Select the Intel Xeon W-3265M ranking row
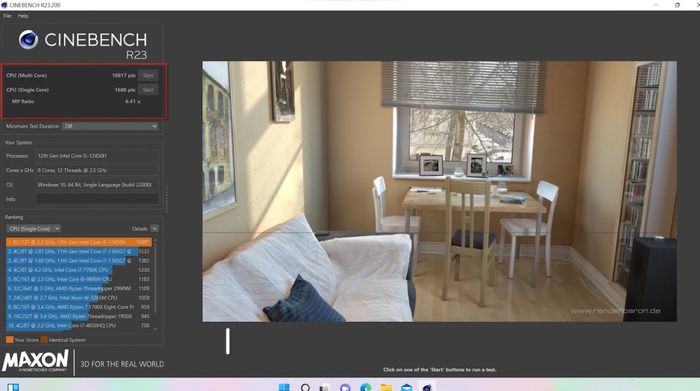Screen dimensions: 700x391 tap(79, 298)
